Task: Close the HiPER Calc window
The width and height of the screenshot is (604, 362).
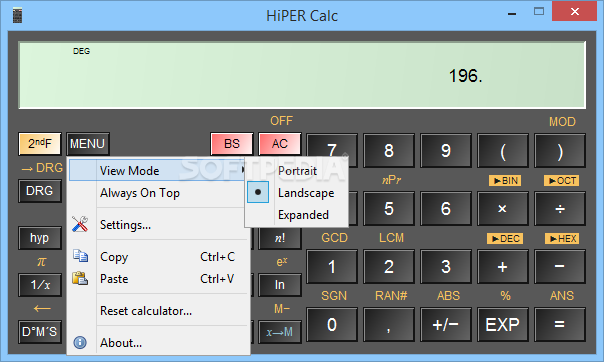Action: coord(574,11)
